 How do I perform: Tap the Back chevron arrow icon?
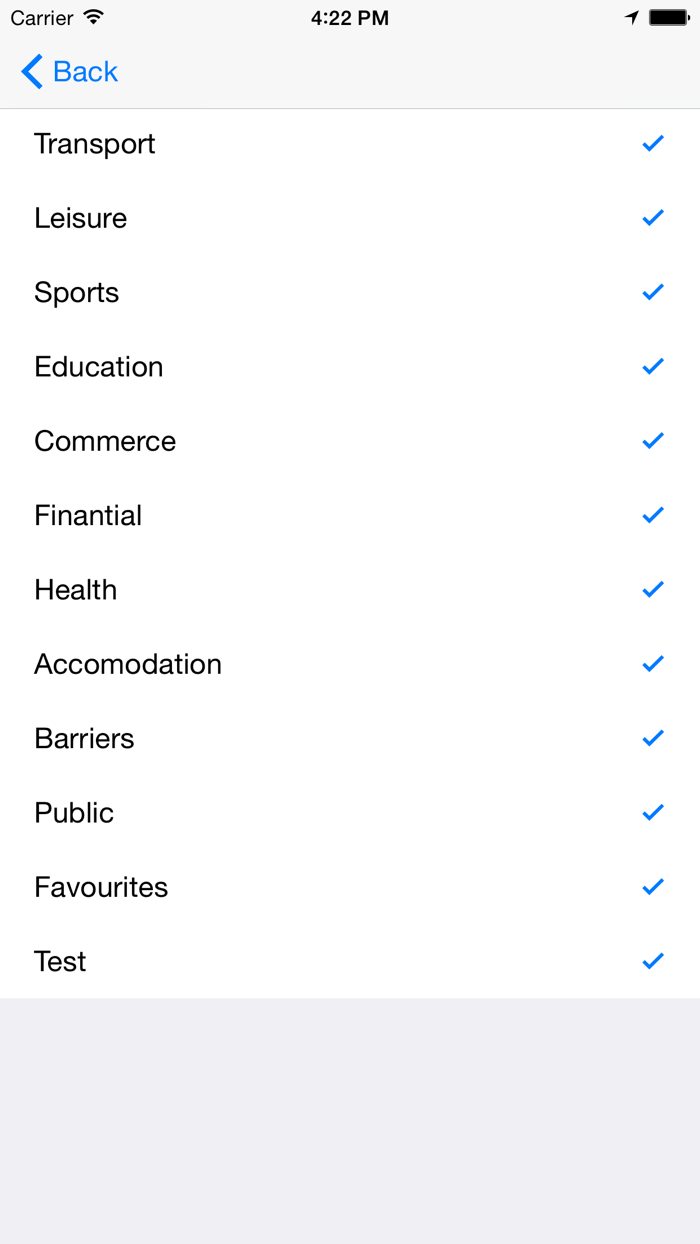(32, 72)
